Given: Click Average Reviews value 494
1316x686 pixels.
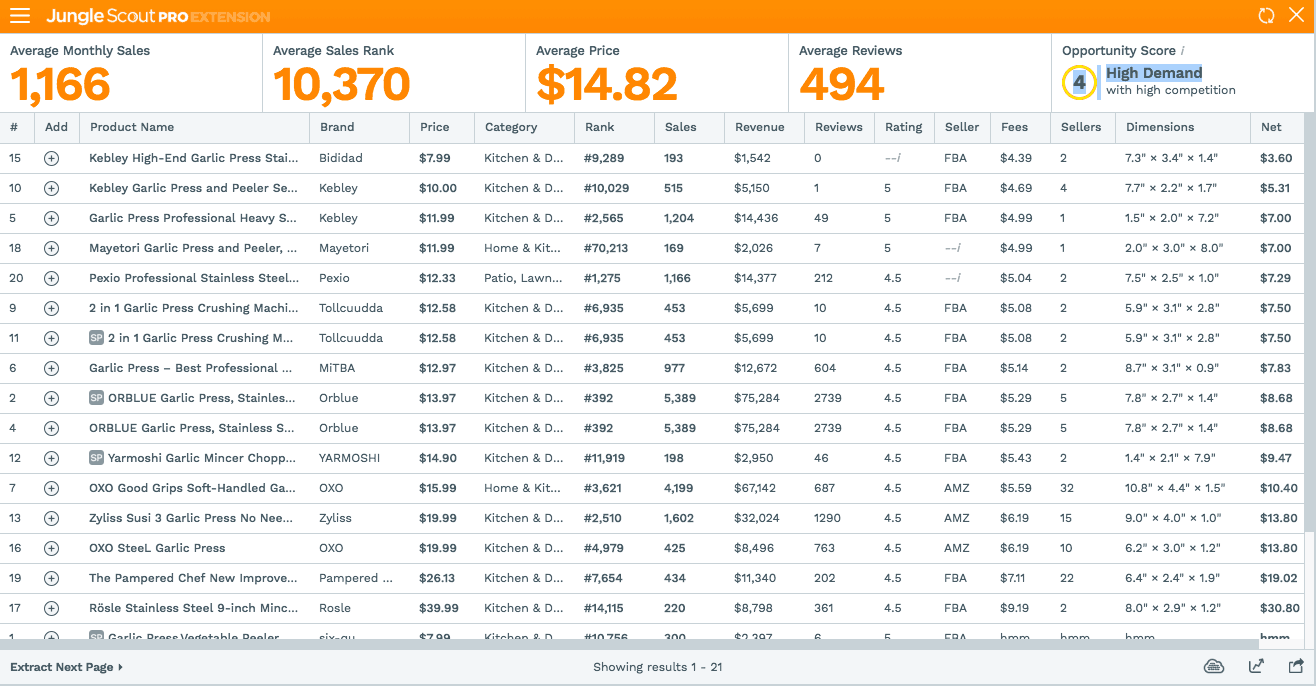Looking at the screenshot, I should pos(842,85).
